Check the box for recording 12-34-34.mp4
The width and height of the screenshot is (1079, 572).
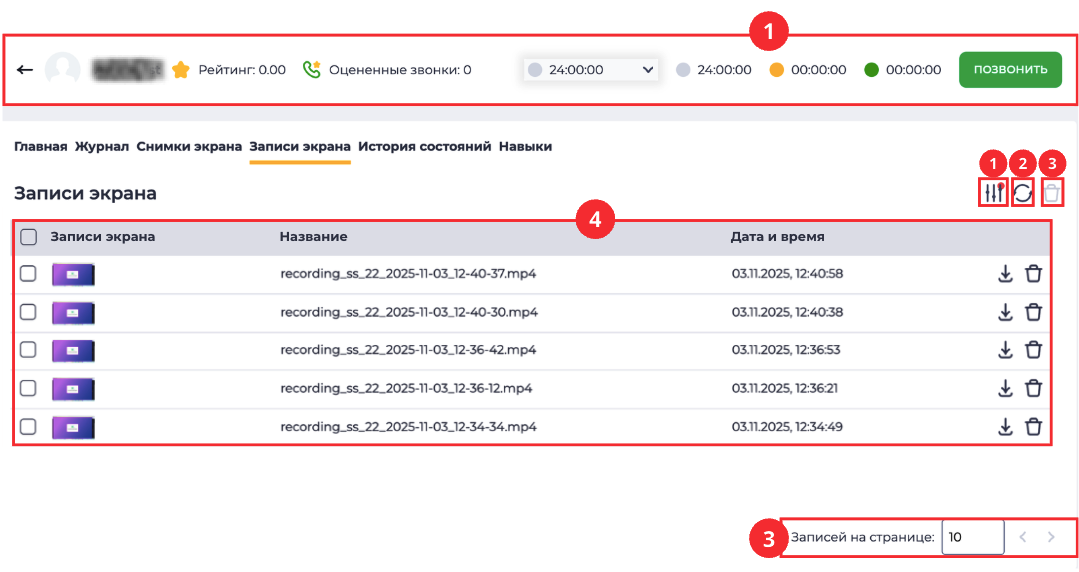coord(28,427)
